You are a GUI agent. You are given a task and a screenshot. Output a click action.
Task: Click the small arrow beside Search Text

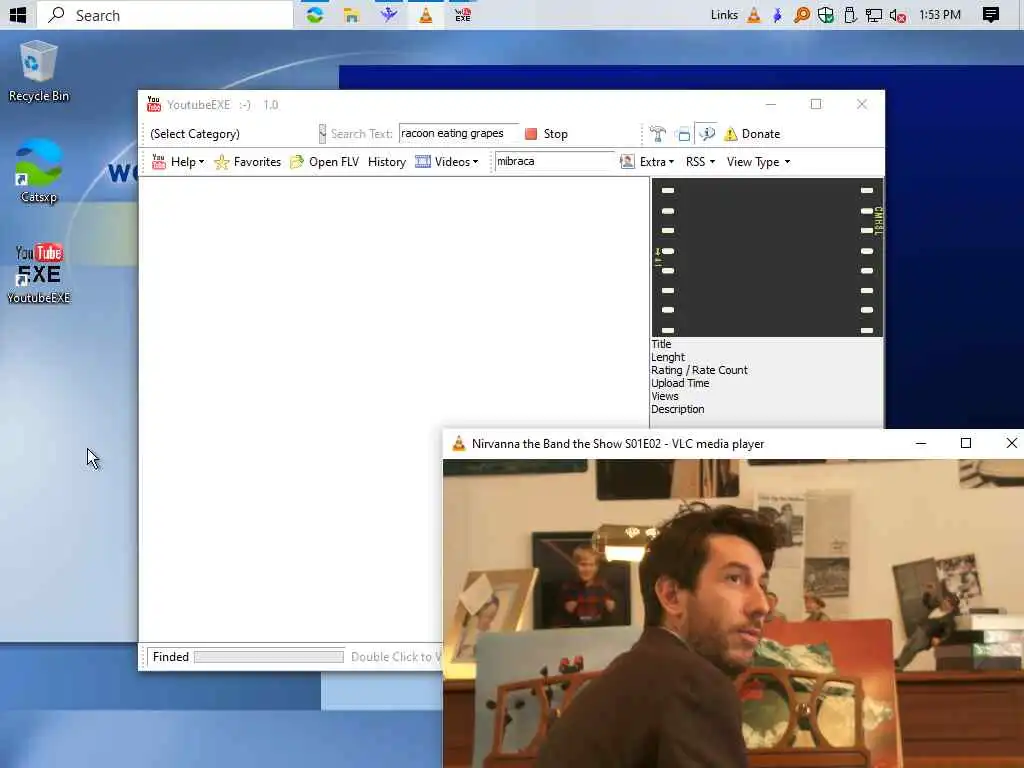click(322, 133)
